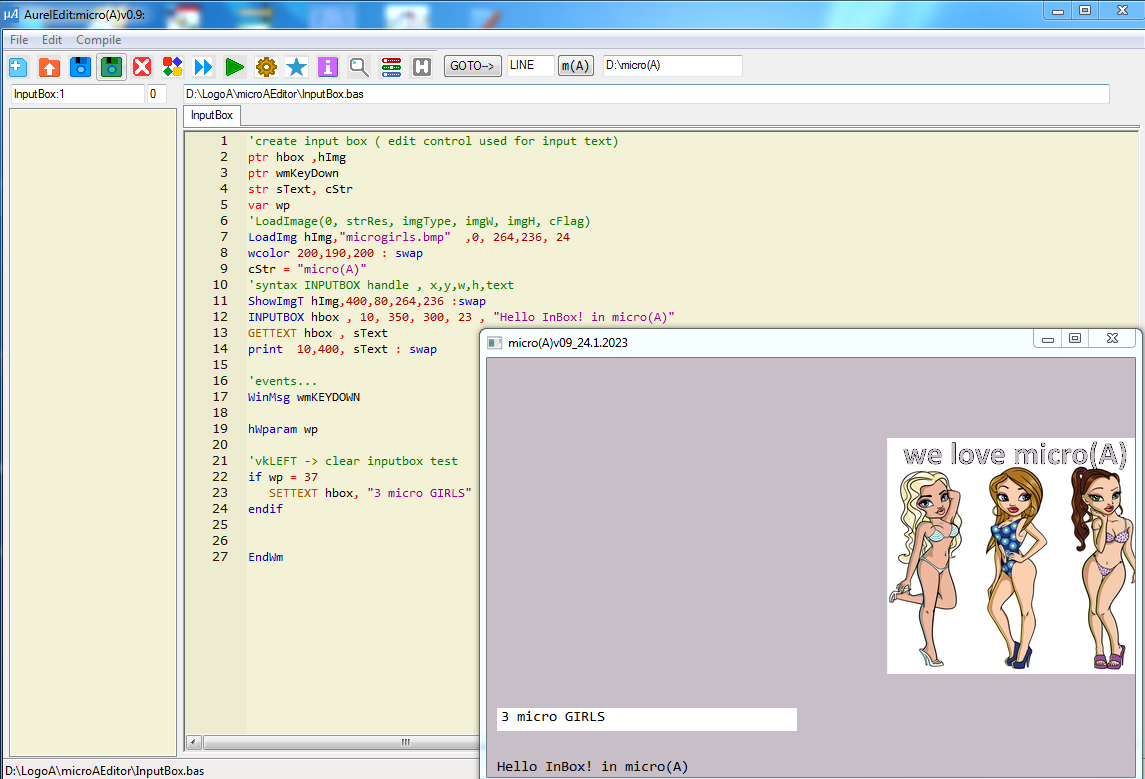
Task: Click the LINE number input field
Action: coord(530,65)
